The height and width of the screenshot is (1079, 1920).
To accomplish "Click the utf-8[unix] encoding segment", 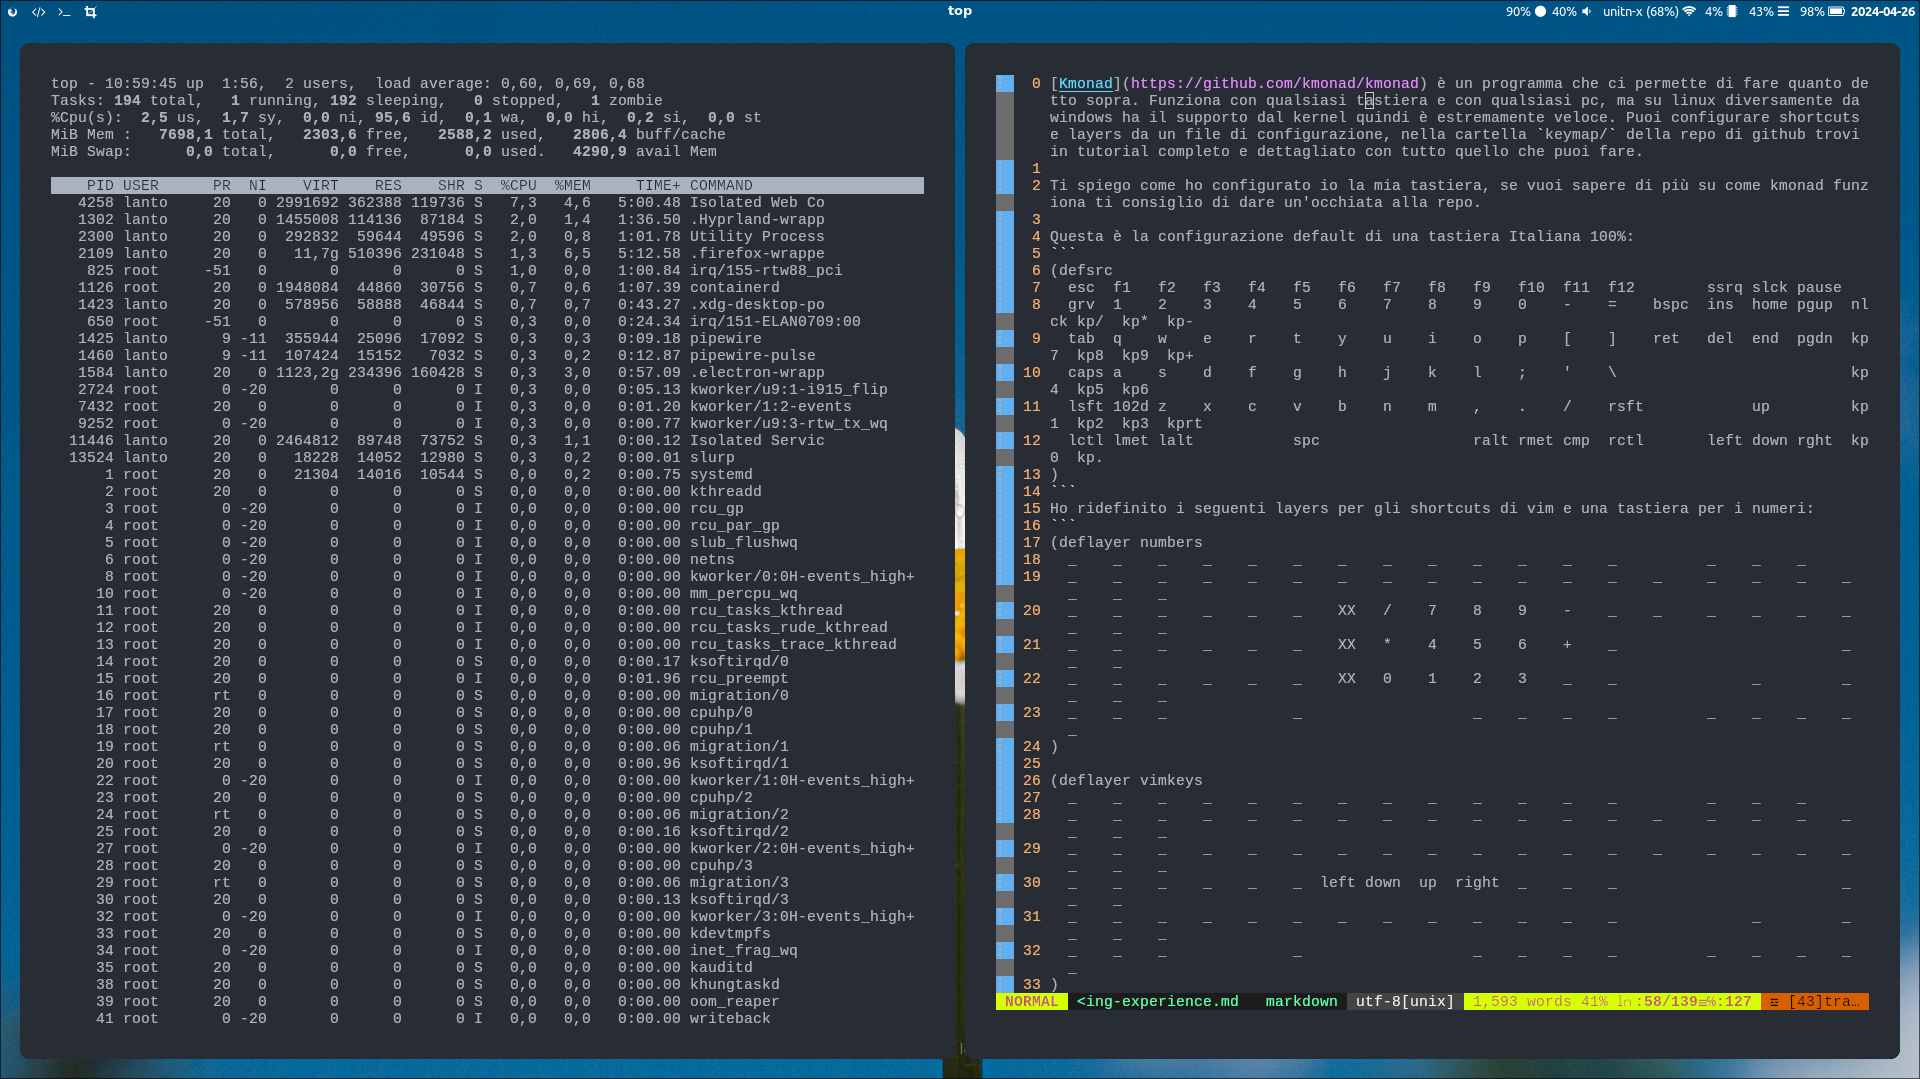I will tap(1404, 1002).
